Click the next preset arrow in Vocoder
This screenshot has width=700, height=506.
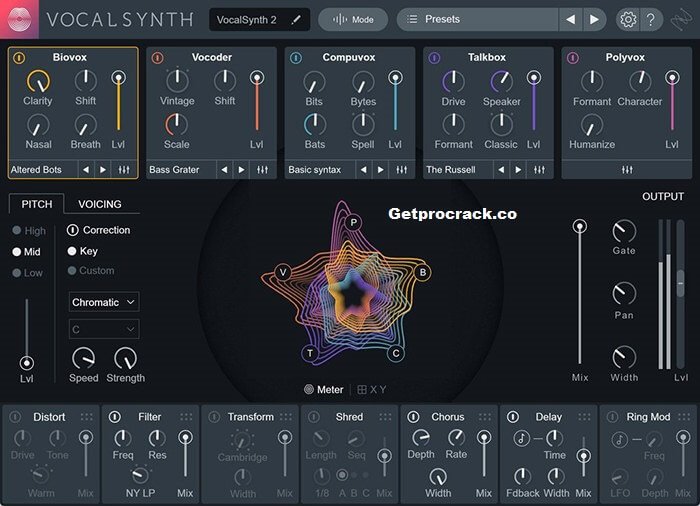tap(243, 170)
